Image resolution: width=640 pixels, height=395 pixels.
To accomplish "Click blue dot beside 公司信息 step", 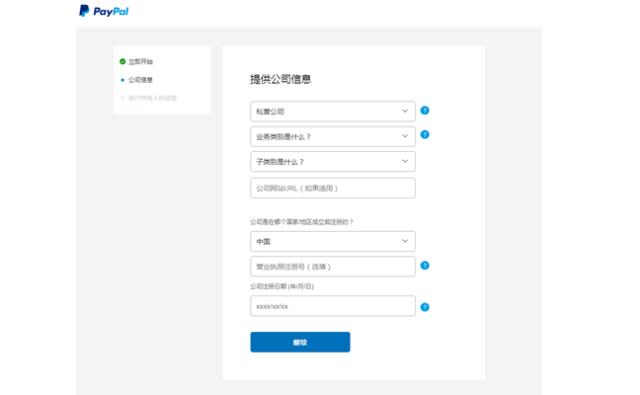I will tap(122, 80).
